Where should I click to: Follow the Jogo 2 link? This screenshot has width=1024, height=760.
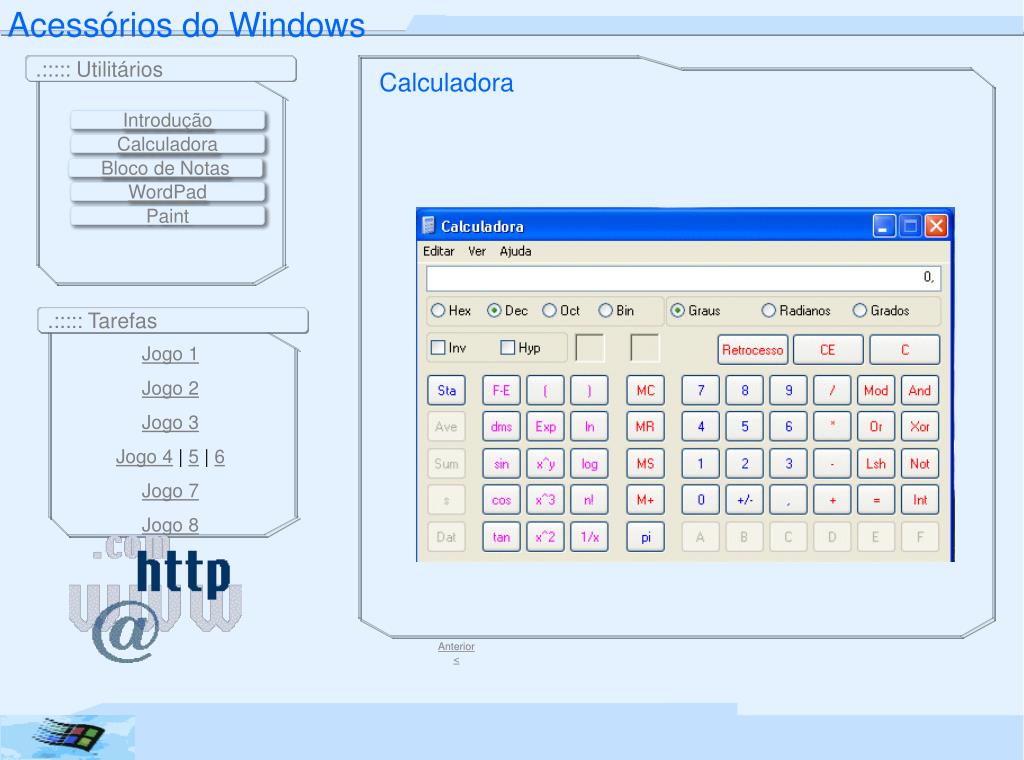pos(170,388)
